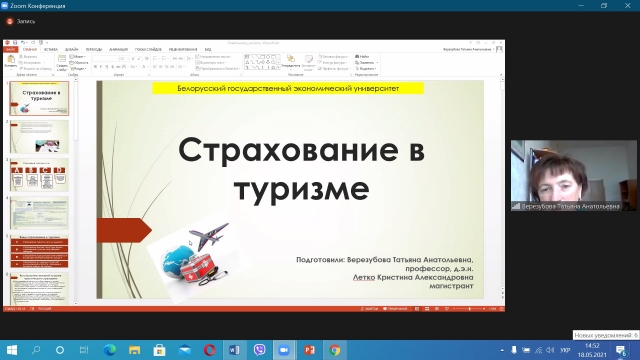Toggle Underline formatting in Font group
This screenshot has width=640, height=360.
[107, 67]
